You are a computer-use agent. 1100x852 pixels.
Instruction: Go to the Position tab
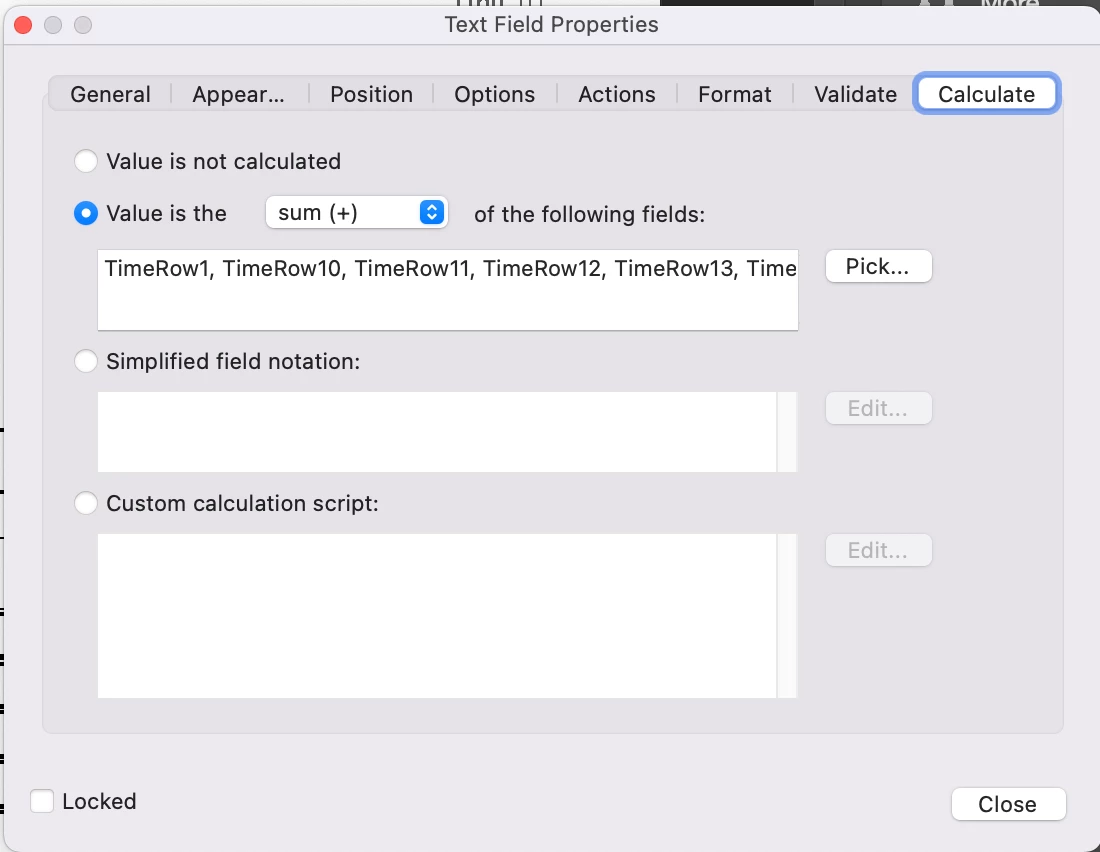click(371, 94)
